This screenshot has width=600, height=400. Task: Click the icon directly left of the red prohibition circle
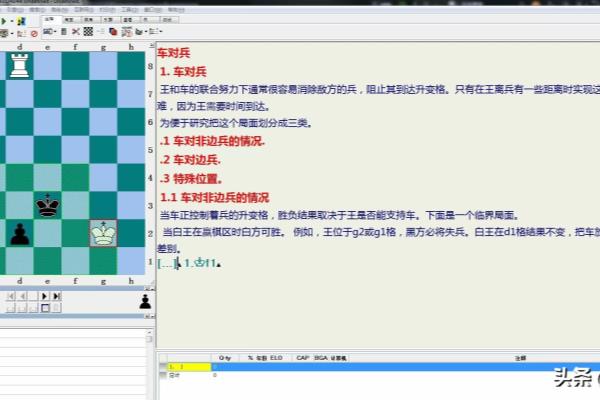(x=21, y=34)
